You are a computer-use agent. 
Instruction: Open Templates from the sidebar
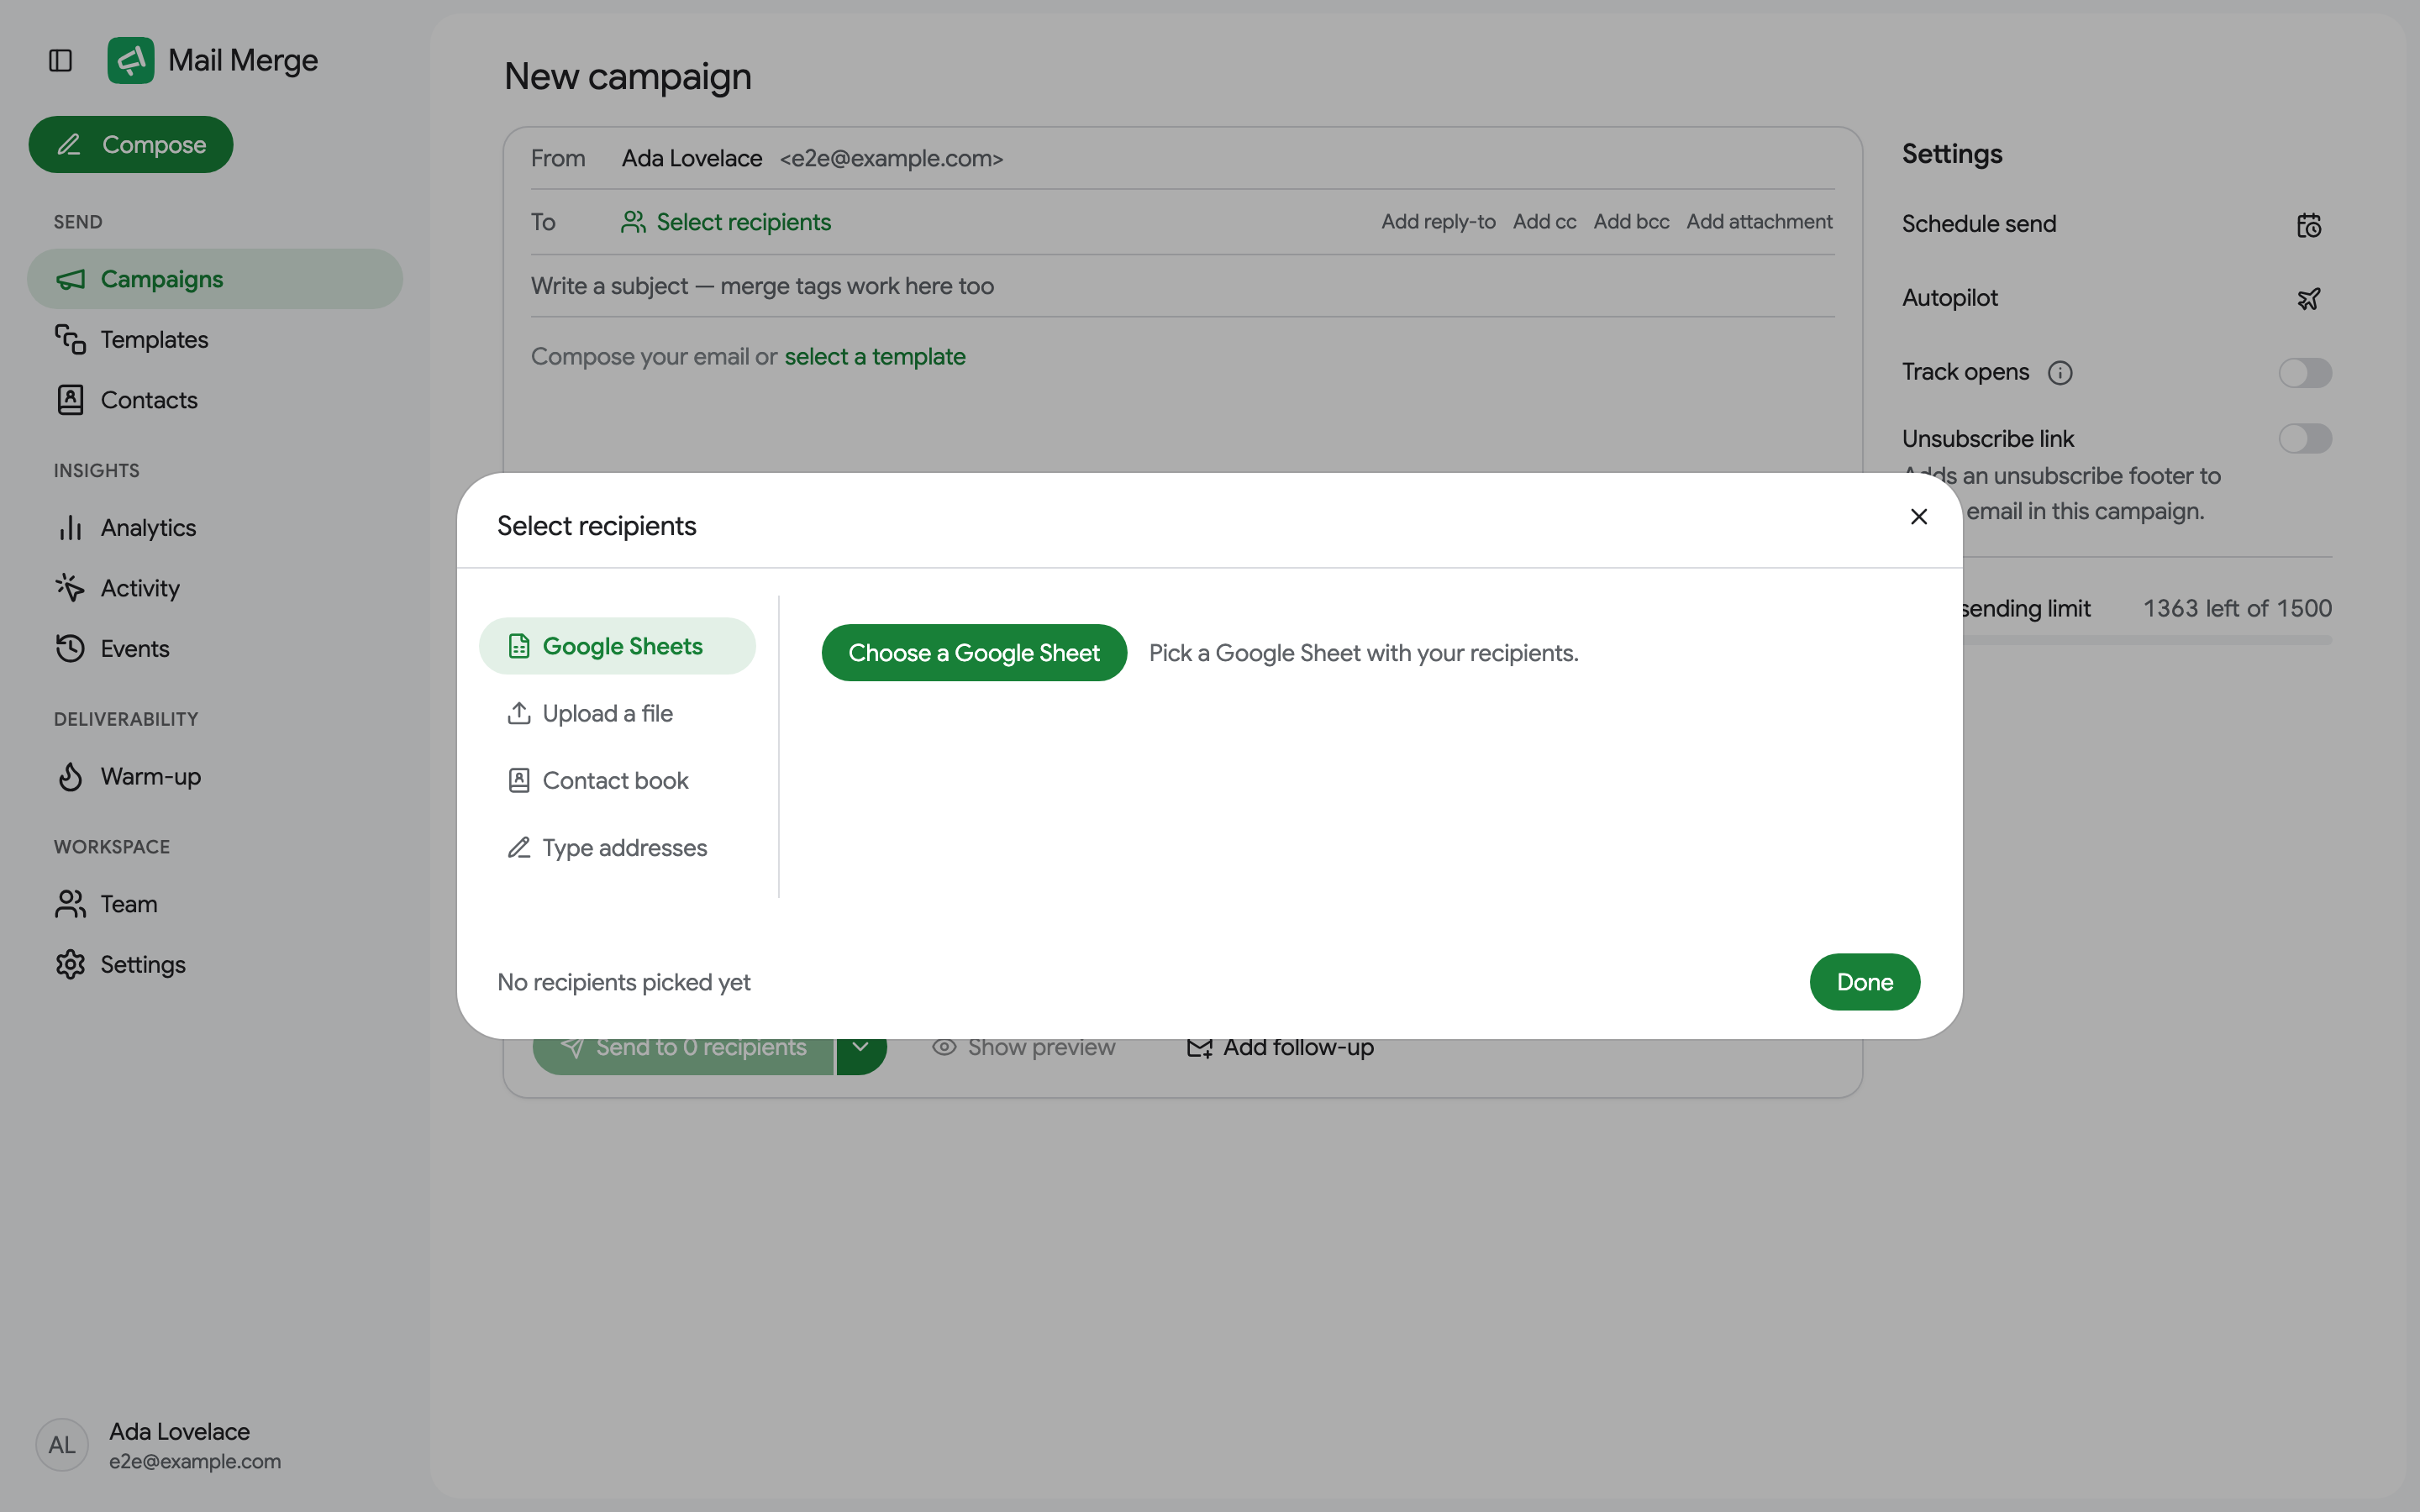coord(215,340)
